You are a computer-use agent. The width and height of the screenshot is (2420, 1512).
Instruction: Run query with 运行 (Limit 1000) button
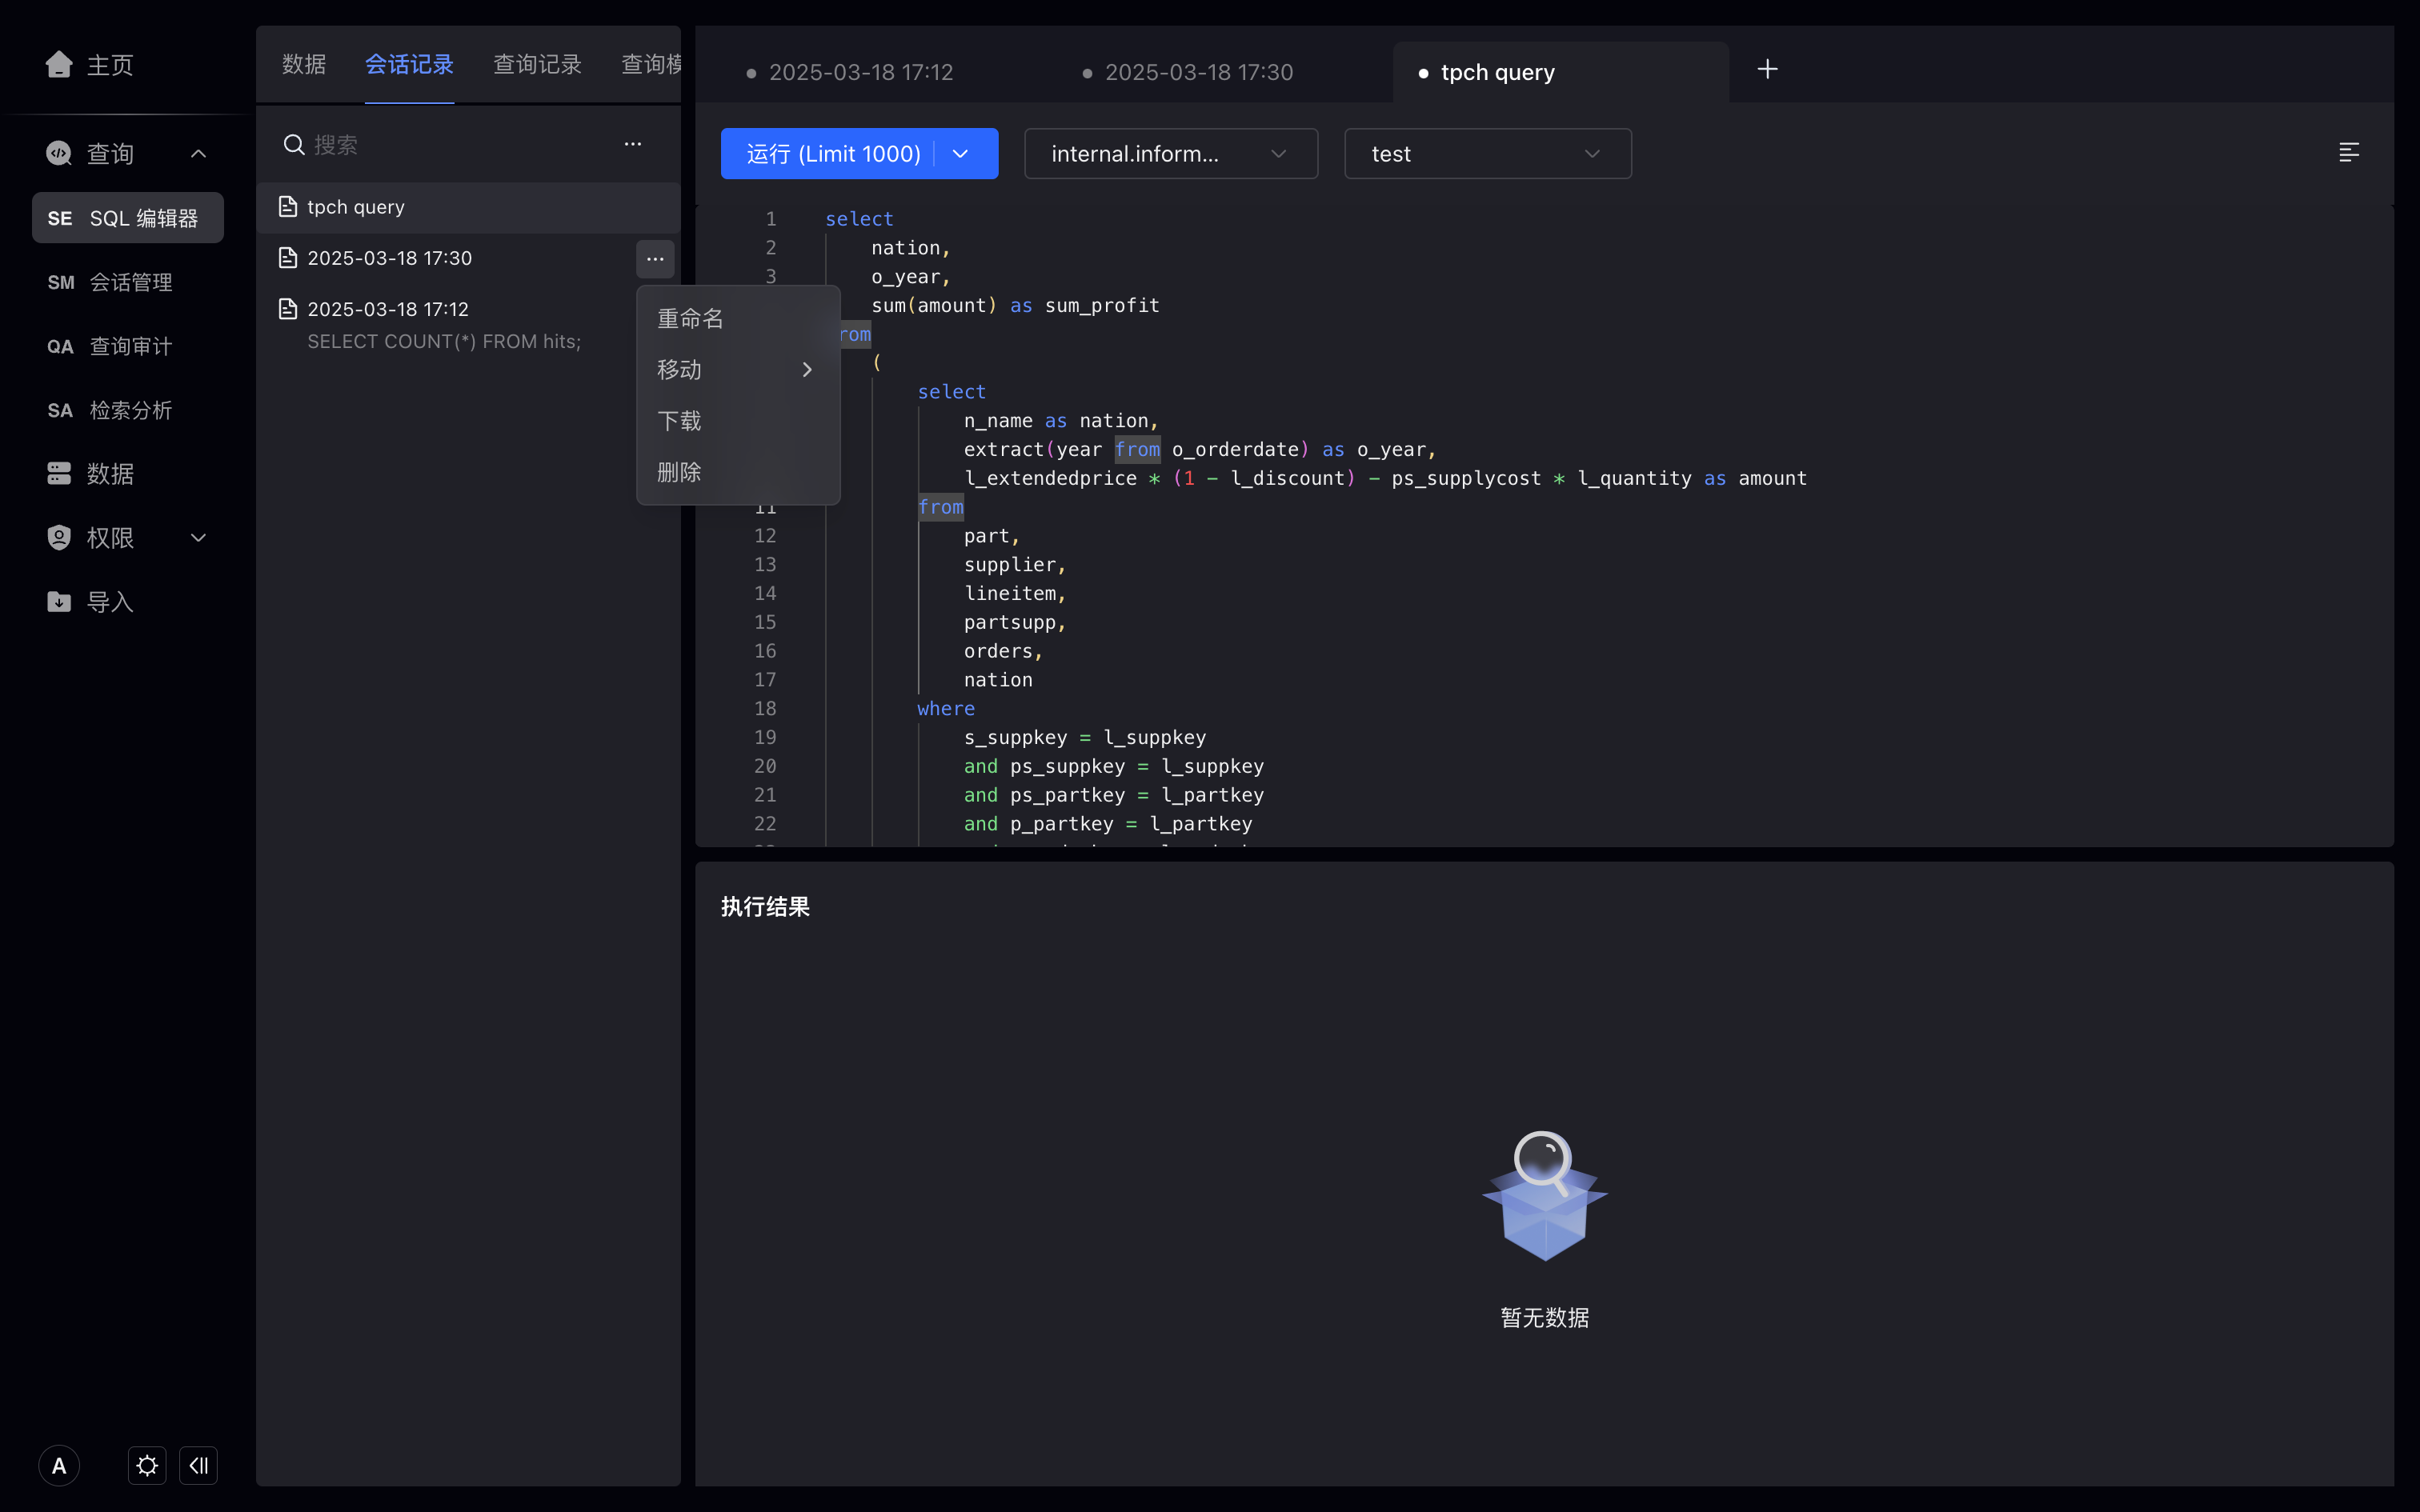coord(833,154)
